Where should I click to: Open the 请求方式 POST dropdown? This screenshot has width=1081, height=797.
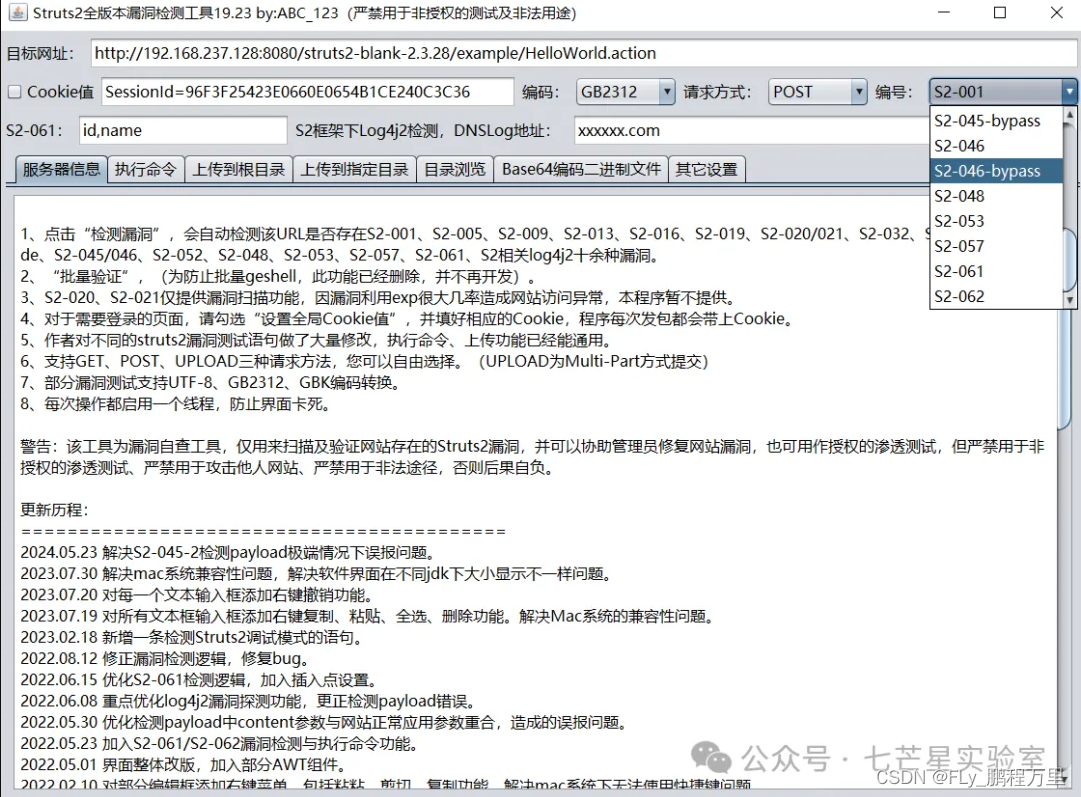818,92
